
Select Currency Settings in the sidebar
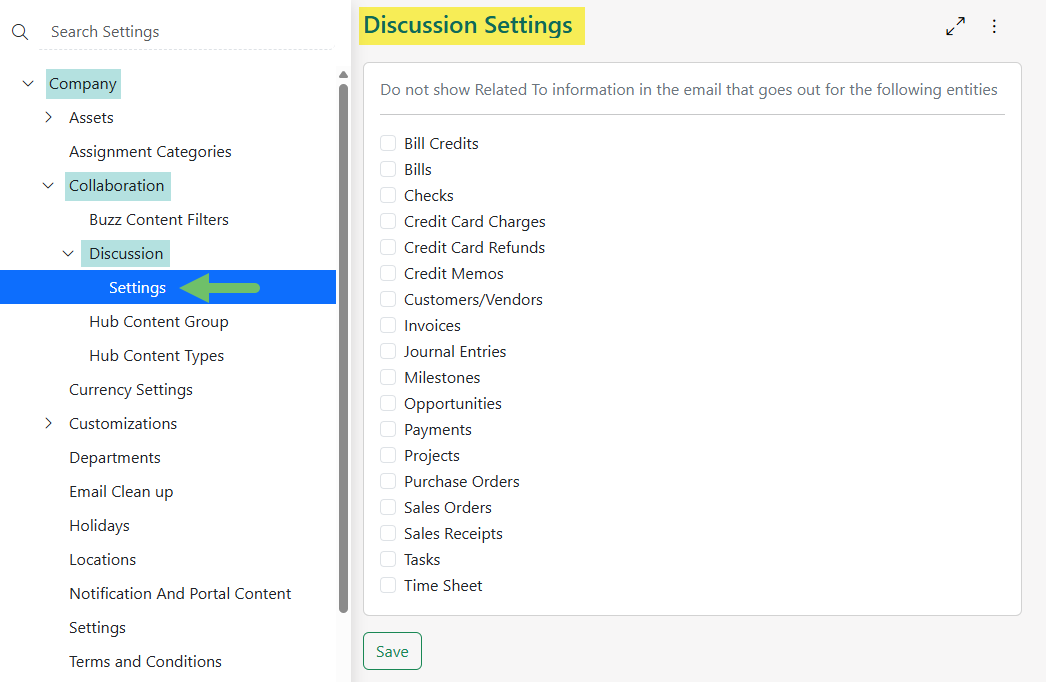coord(130,389)
